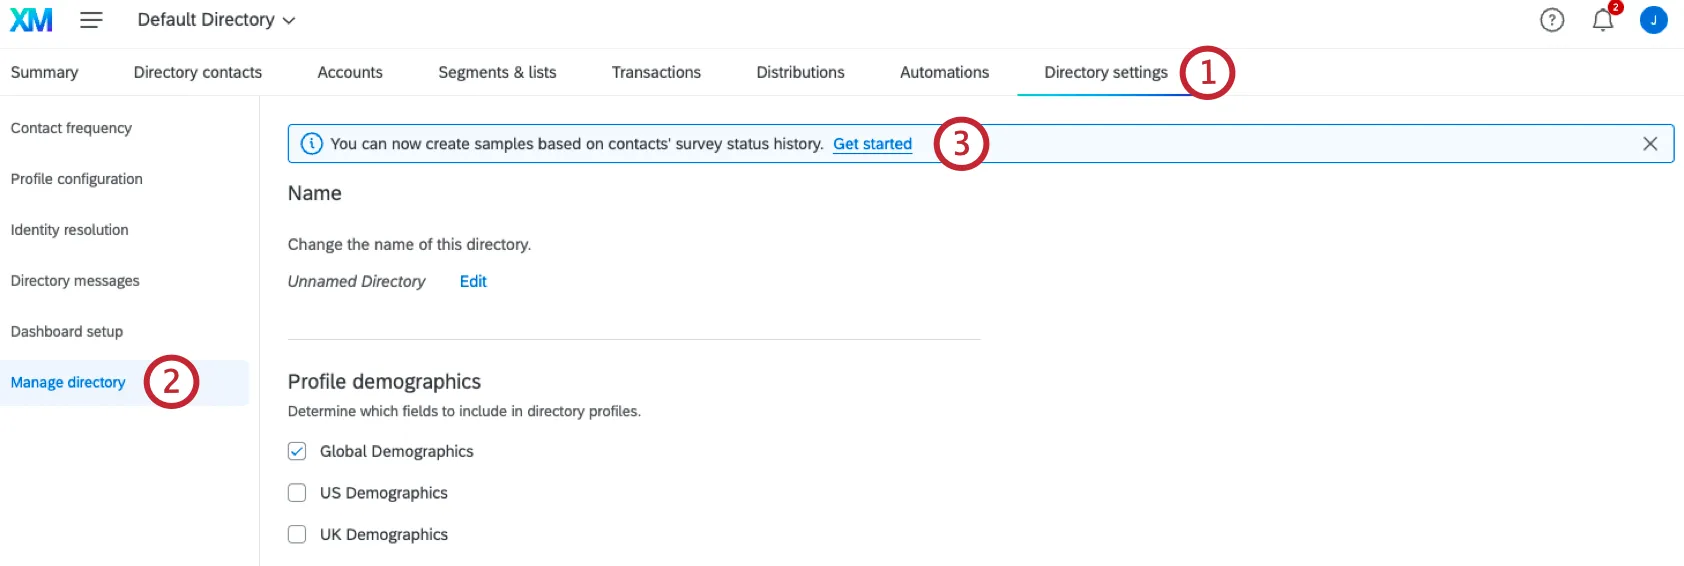Viewport: 1684px width, 566px height.
Task: Dismiss the samples info banner
Action: tap(1650, 144)
